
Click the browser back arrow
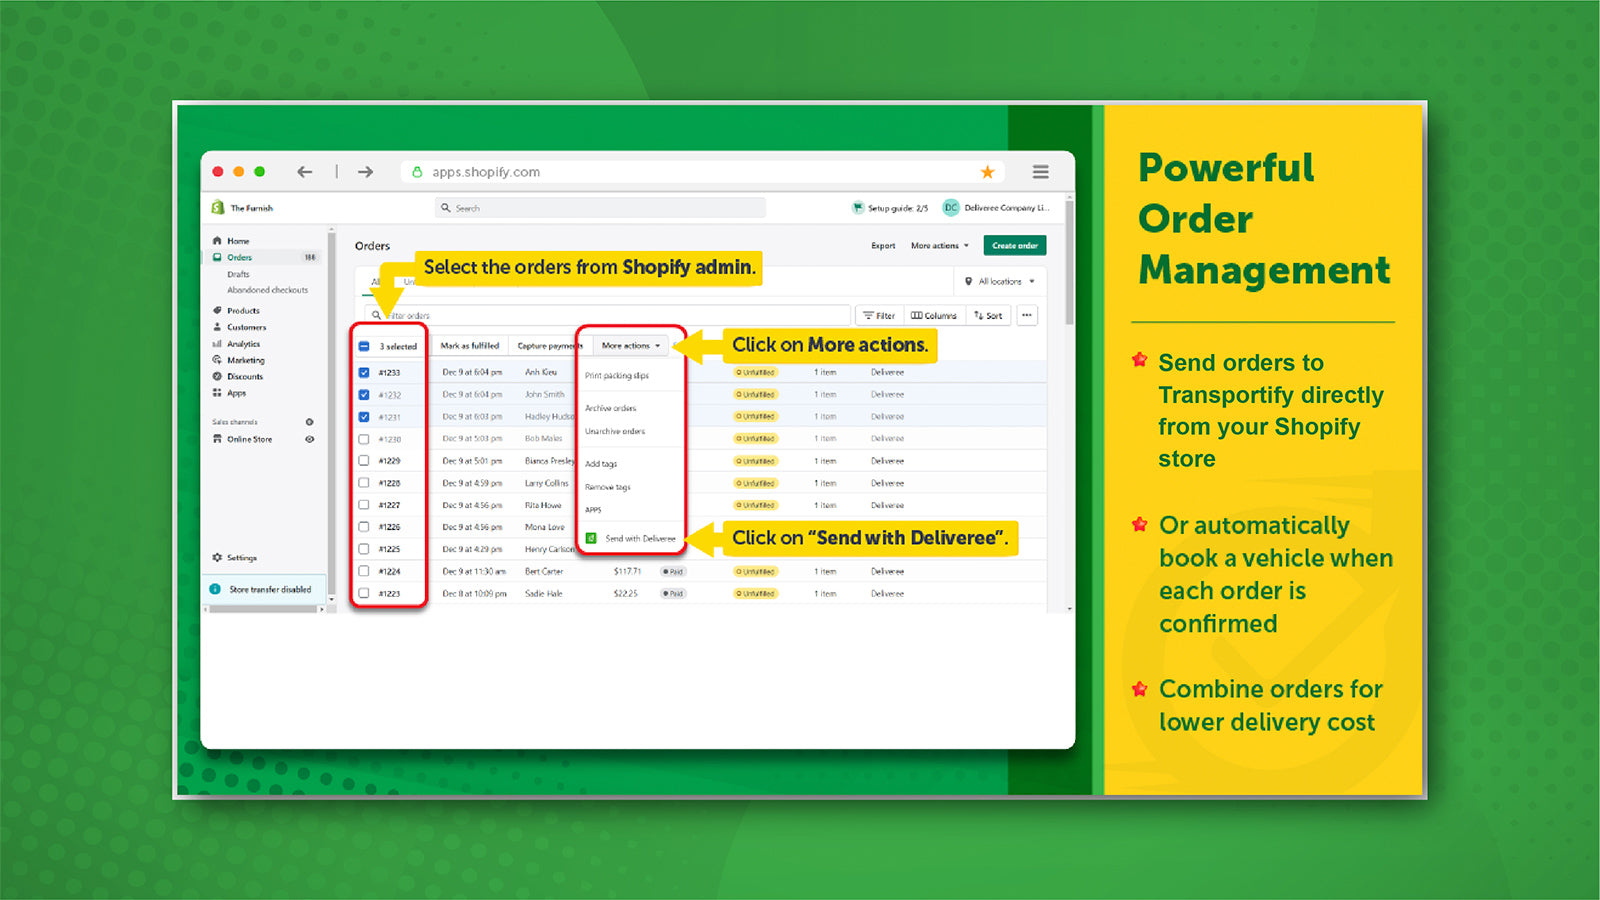(x=305, y=172)
